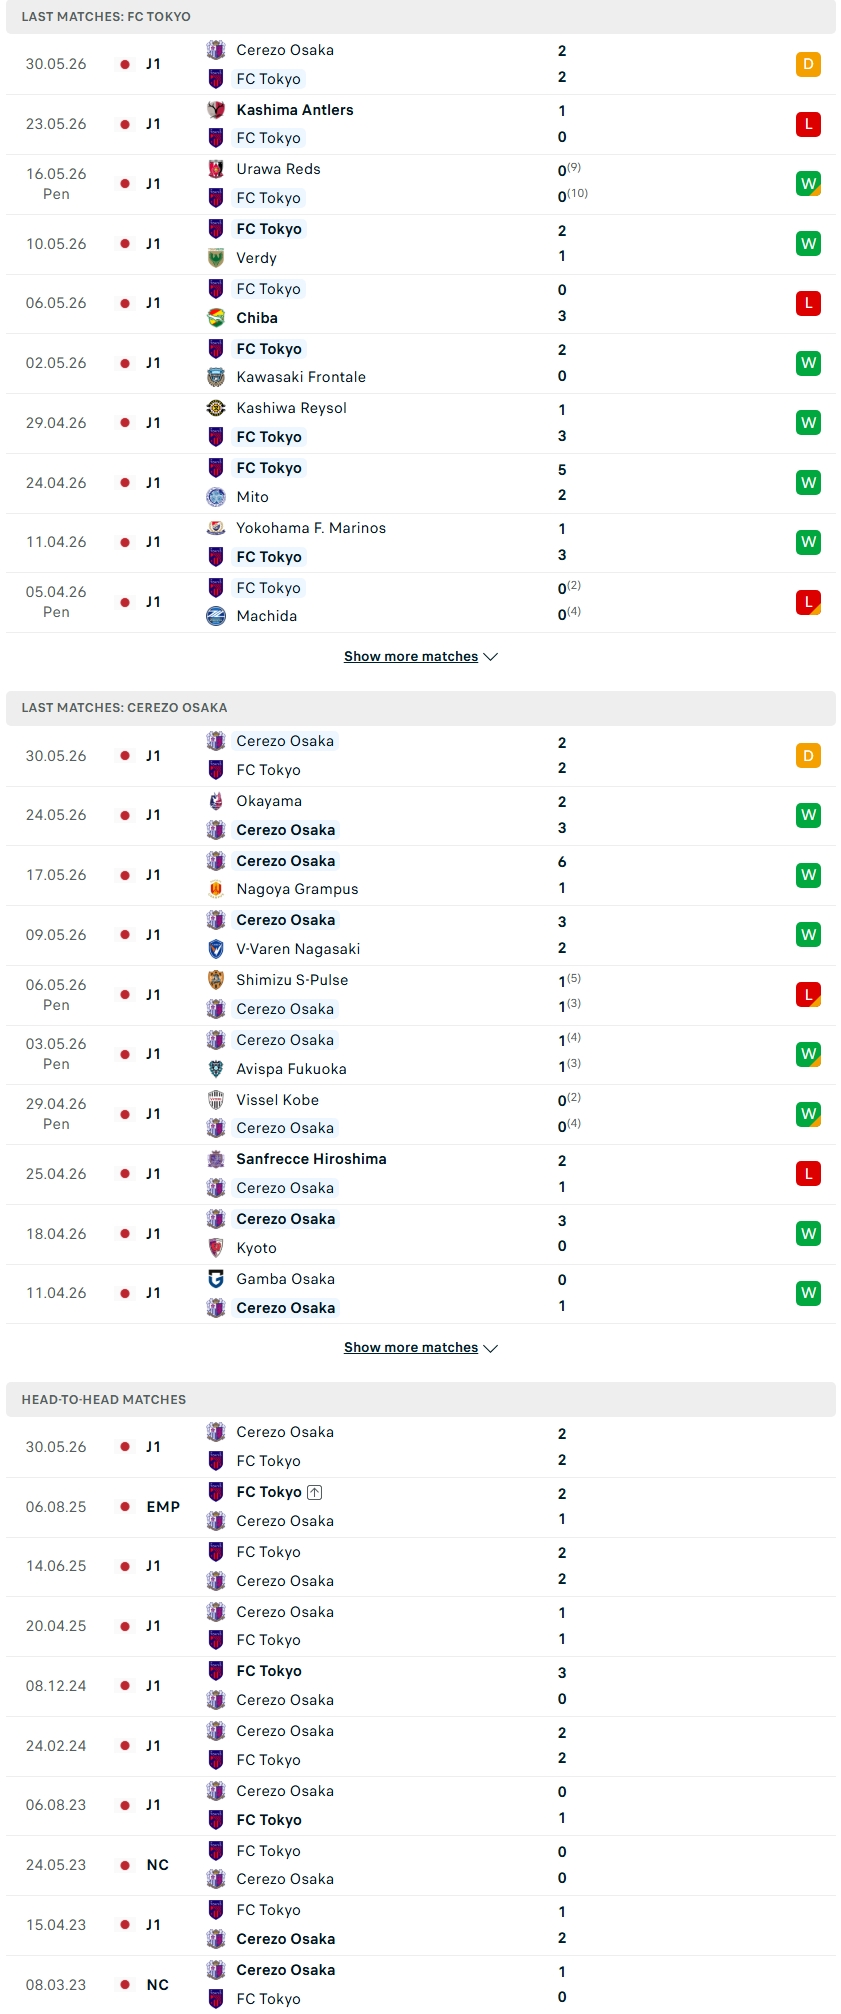Click the Vissel Kobe team crest

(216, 1100)
